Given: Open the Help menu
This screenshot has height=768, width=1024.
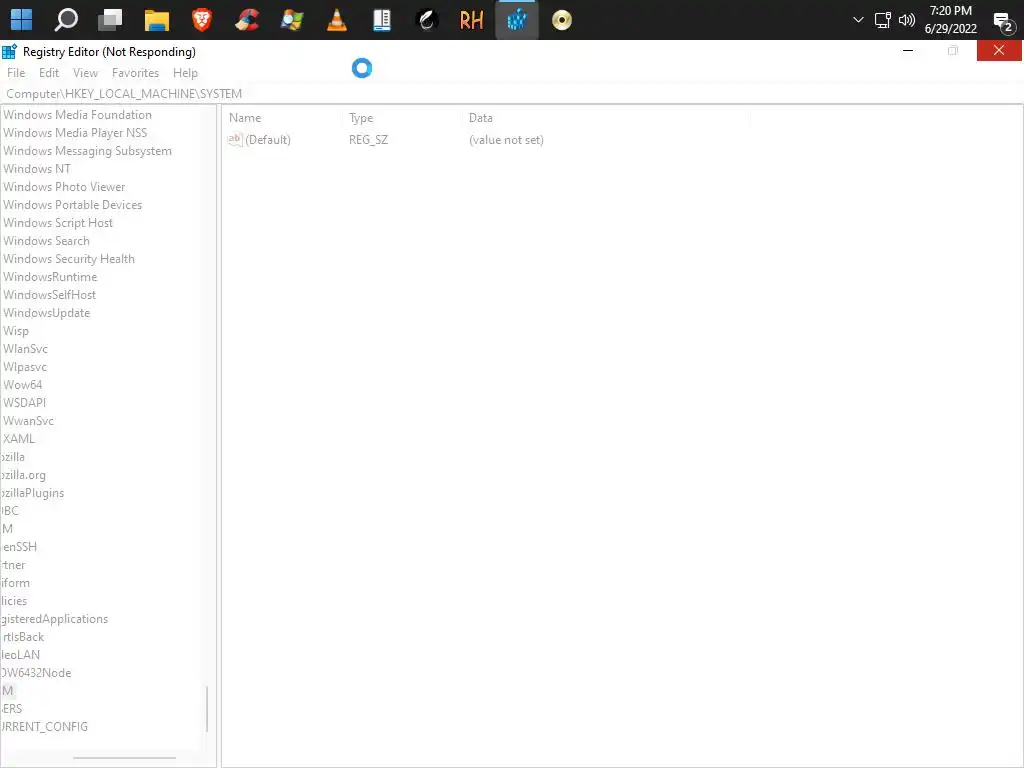Looking at the screenshot, I should [x=185, y=73].
